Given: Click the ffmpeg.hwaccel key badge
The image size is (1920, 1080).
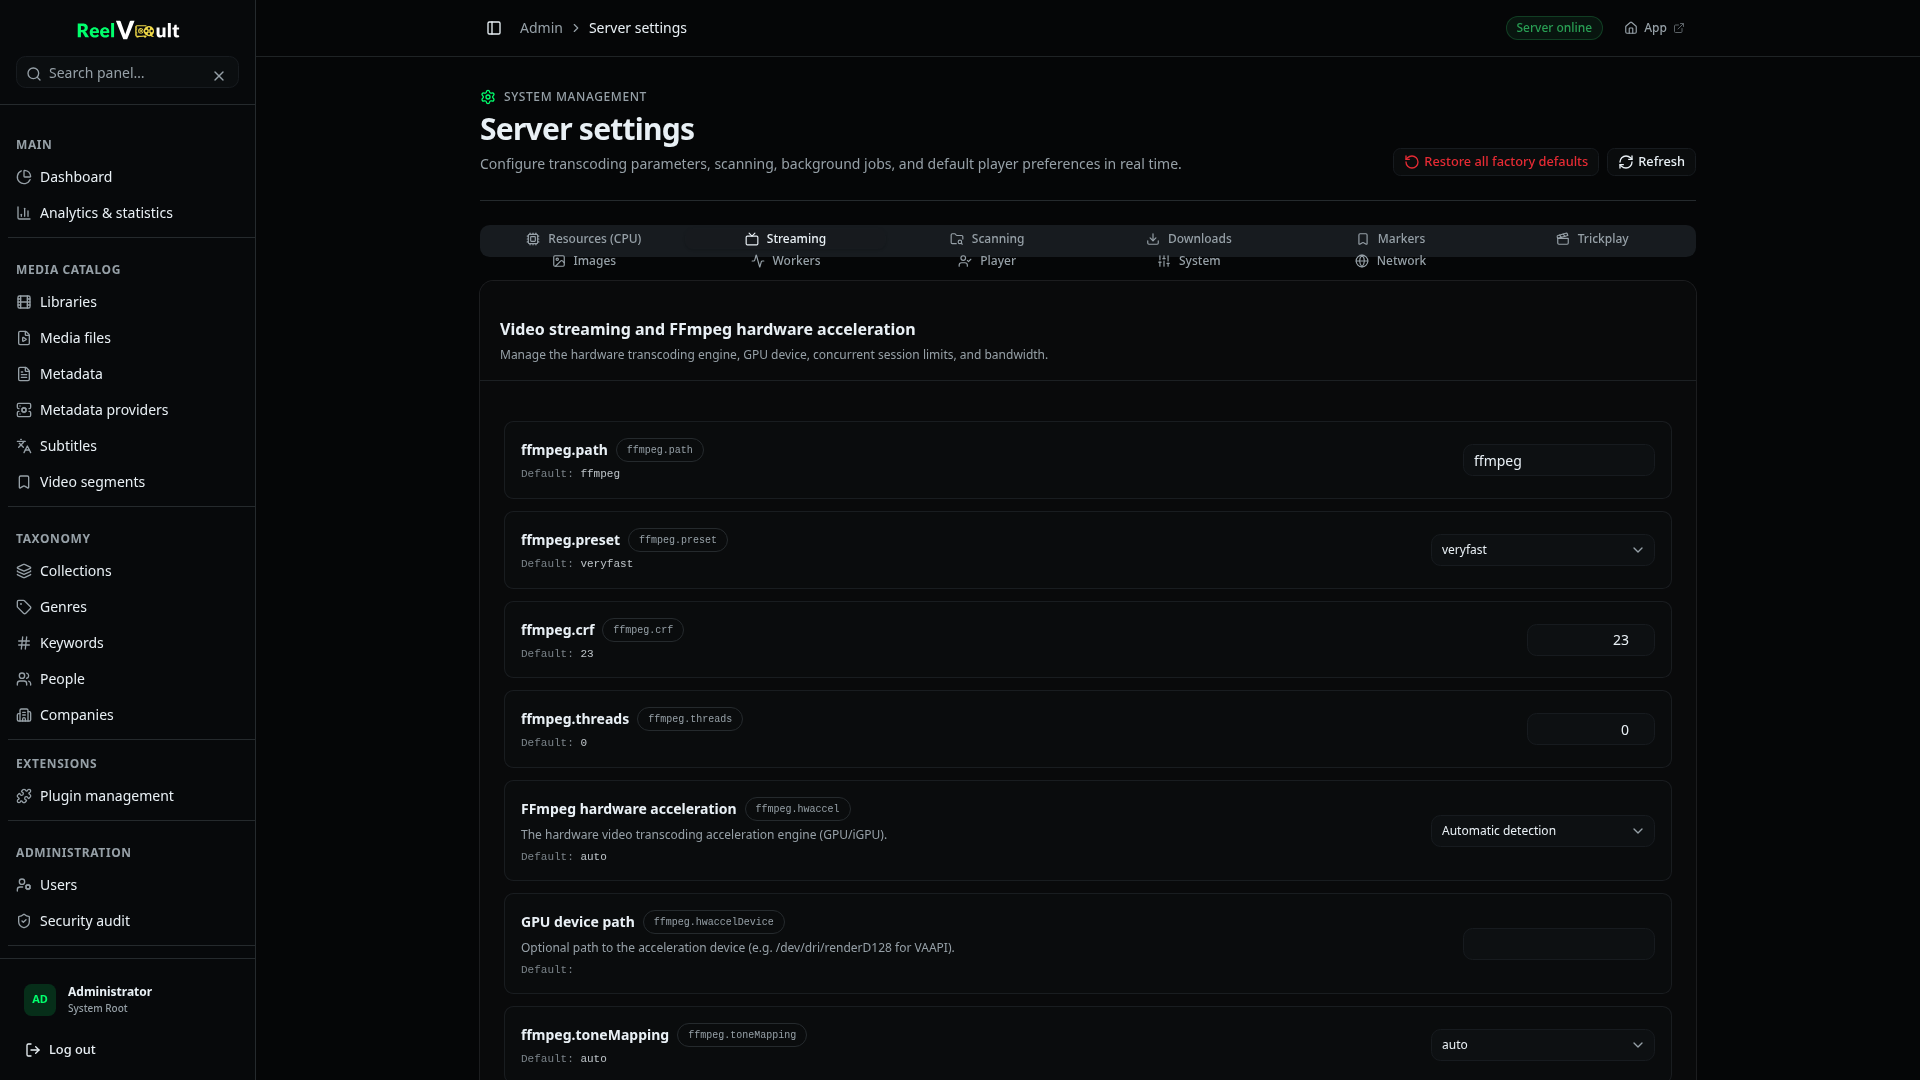Looking at the screenshot, I should [797, 809].
